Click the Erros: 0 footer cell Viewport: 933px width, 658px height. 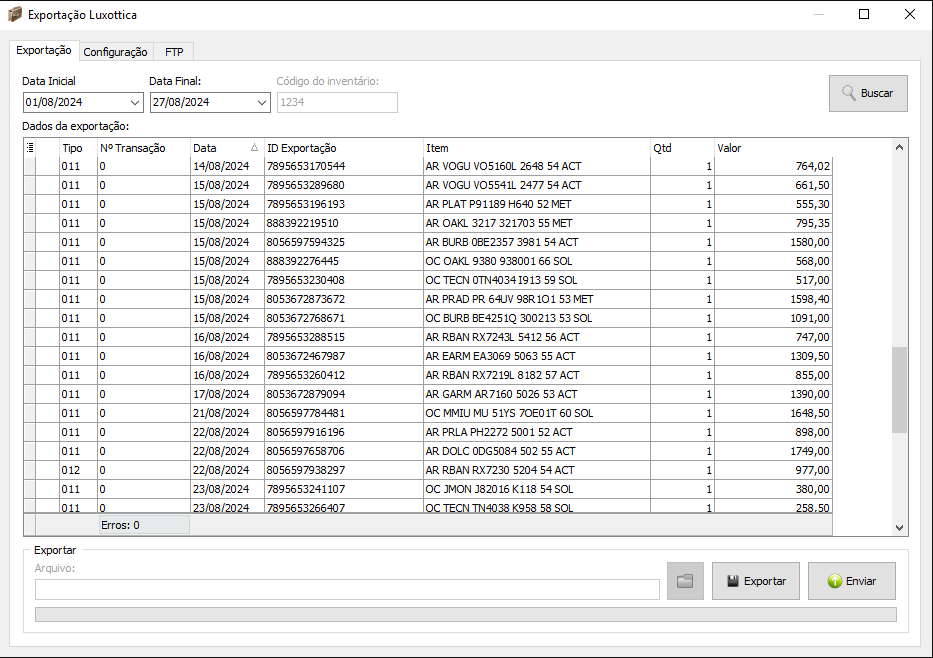point(143,525)
